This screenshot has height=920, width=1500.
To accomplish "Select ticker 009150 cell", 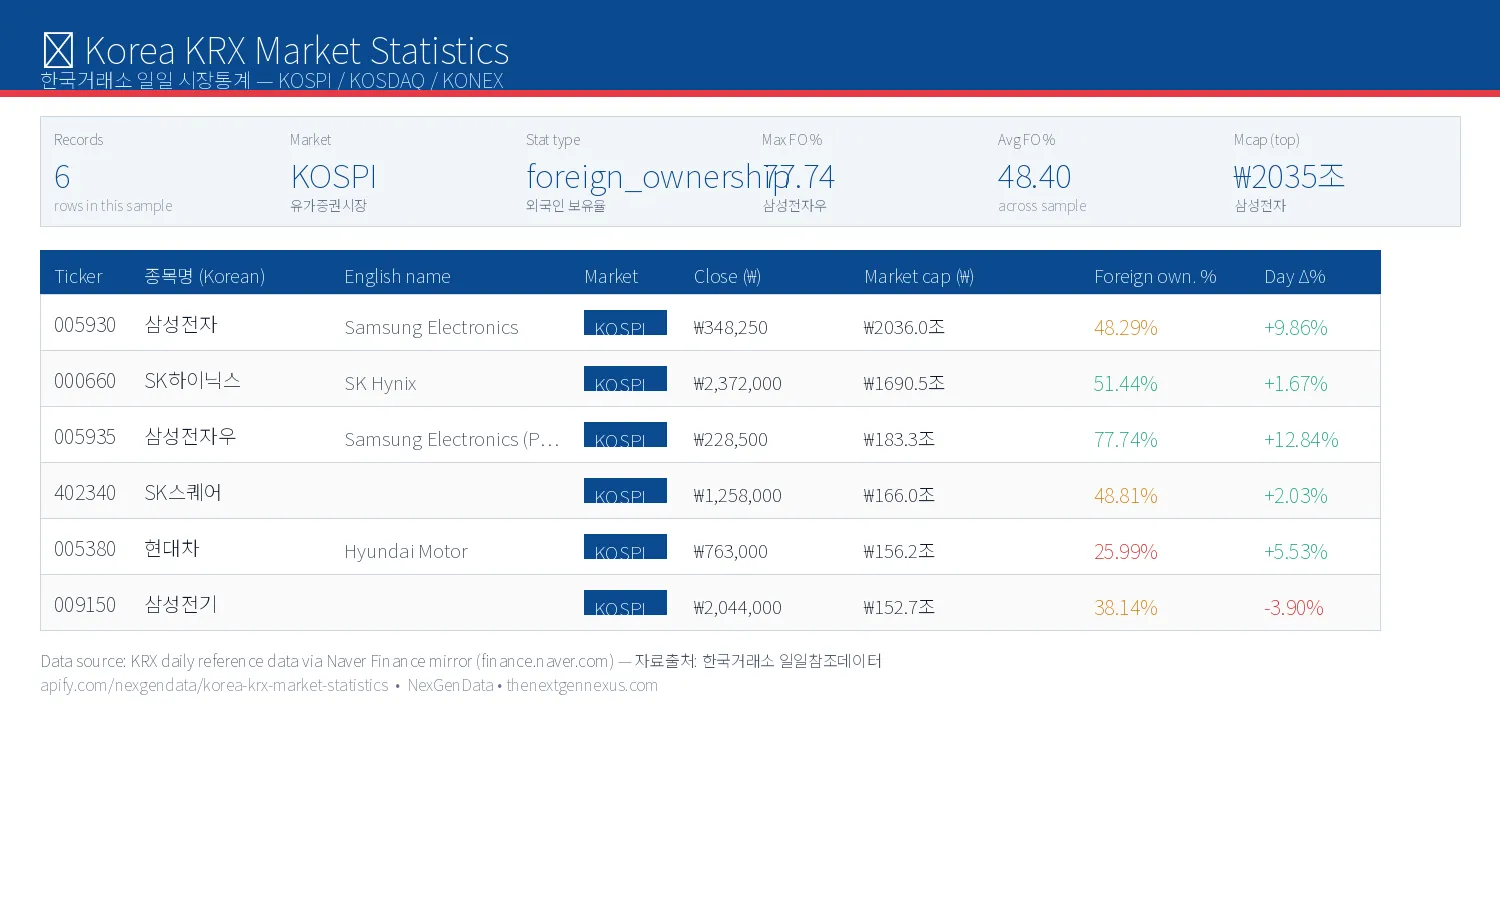I will 85,605.
